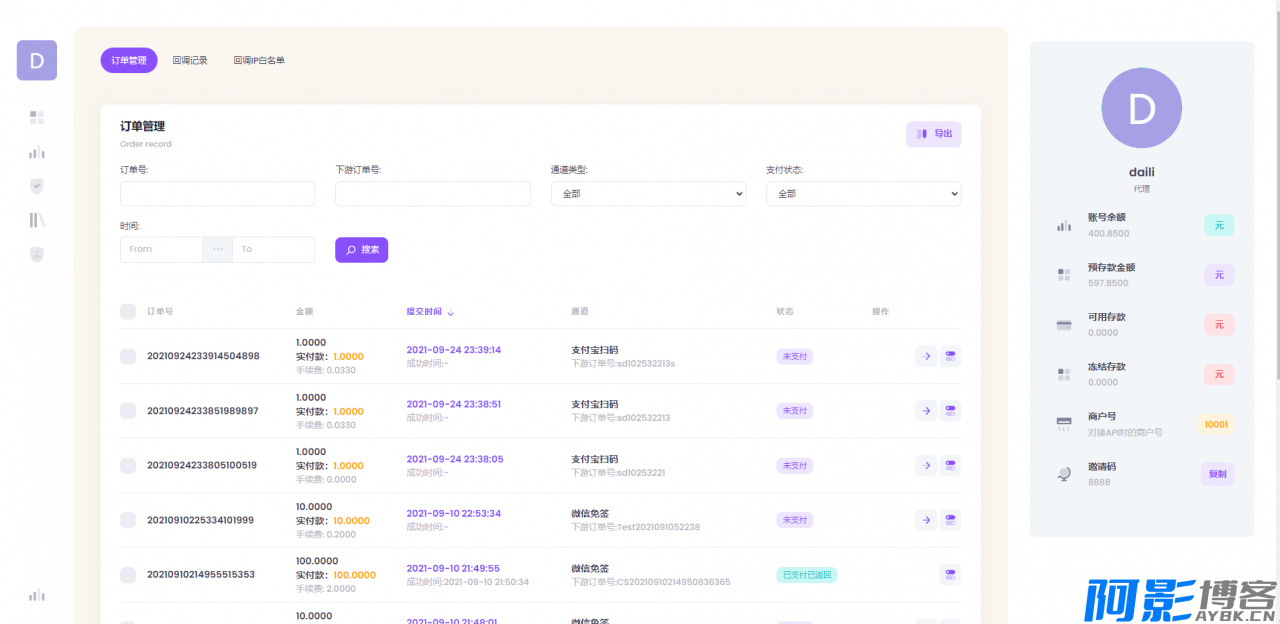Click settings switch icon for order 20210924233805100519
This screenshot has height=624, width=1280.
click(950, 465)
